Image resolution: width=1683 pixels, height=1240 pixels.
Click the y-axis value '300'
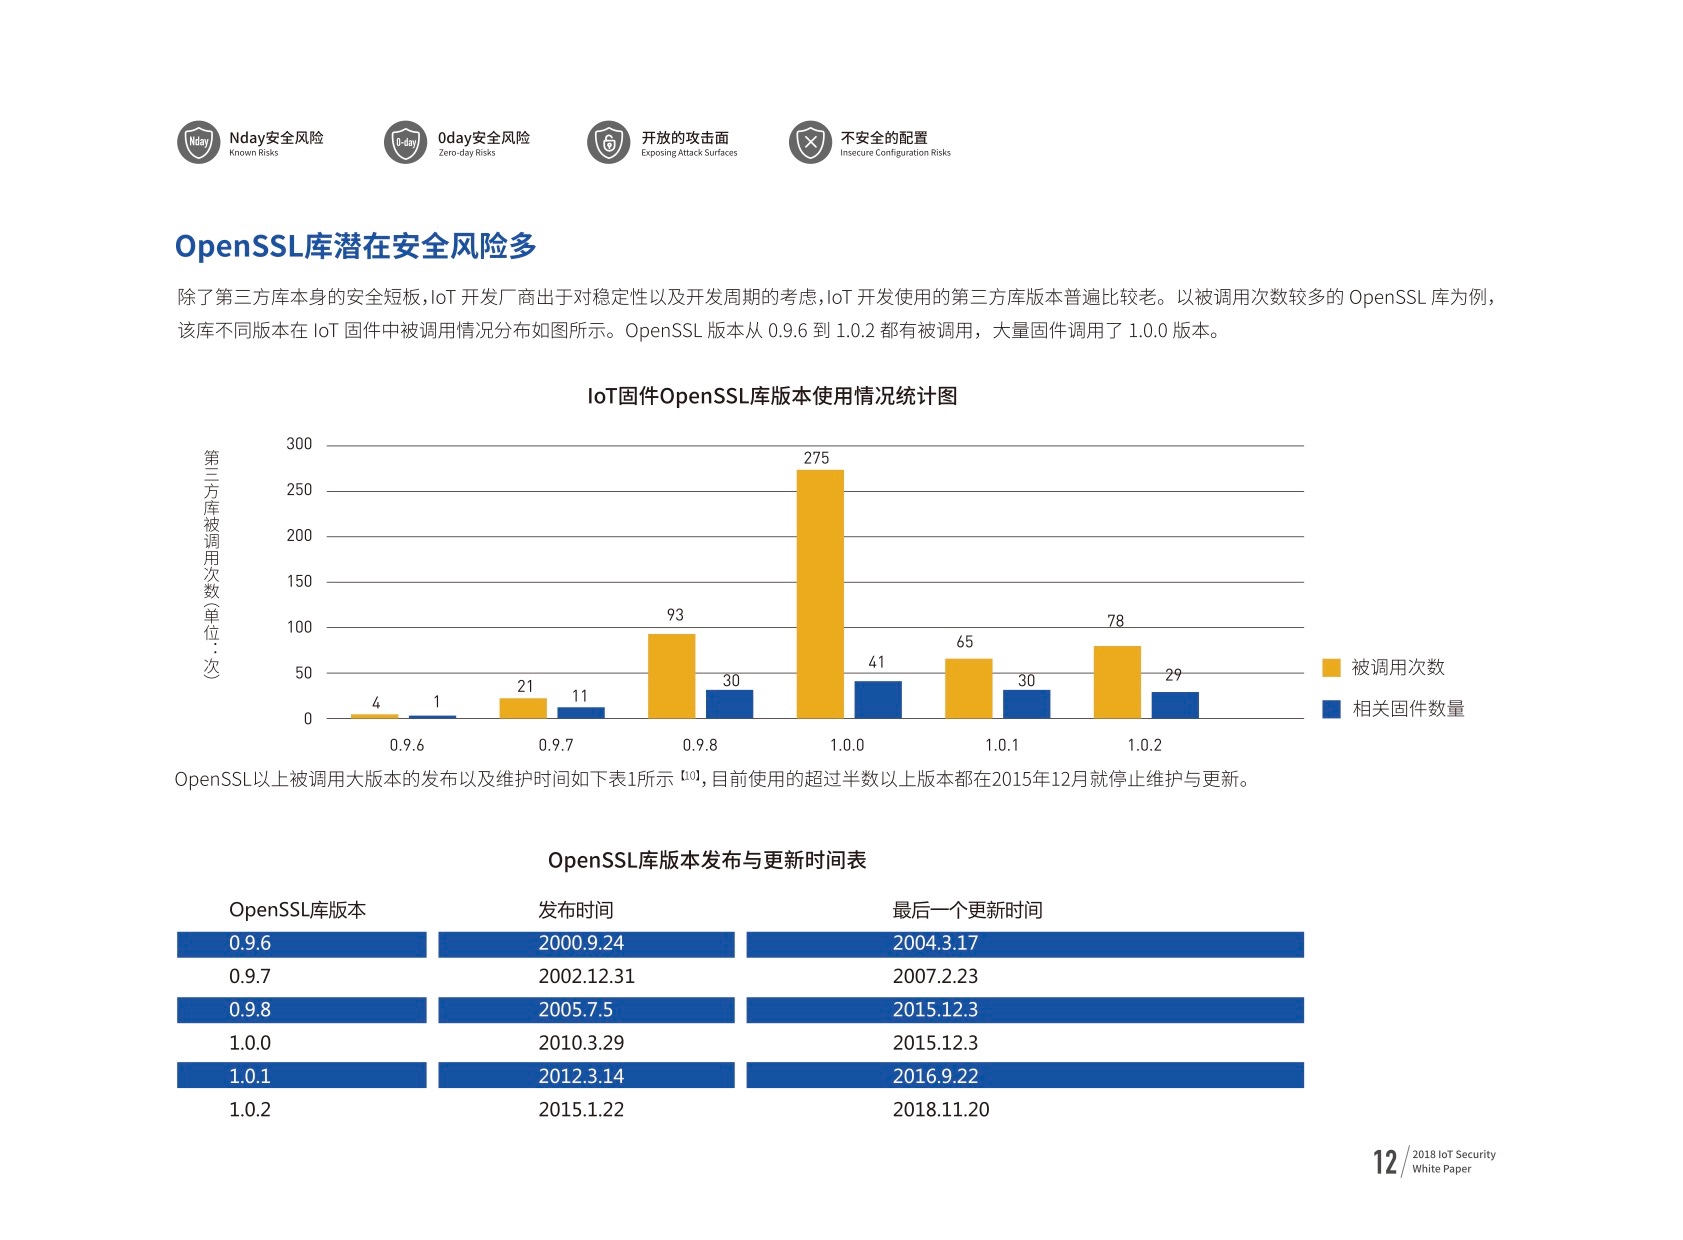[x=299, y=444]
